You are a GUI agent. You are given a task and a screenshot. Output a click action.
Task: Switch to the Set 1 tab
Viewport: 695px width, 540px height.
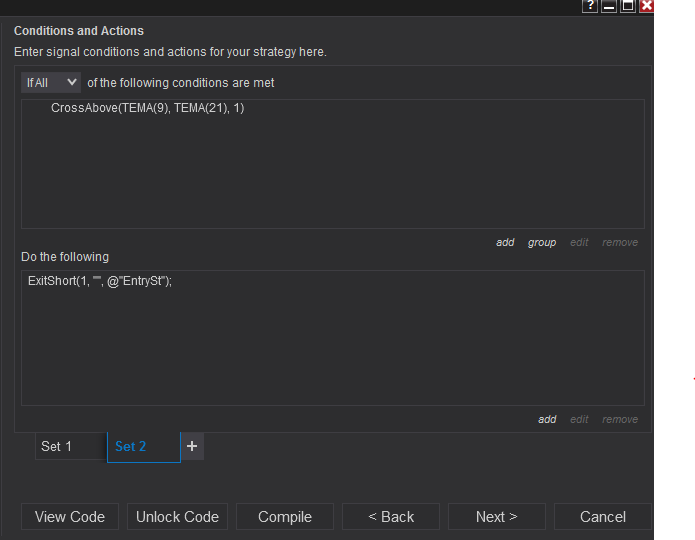tap(68, 446)
